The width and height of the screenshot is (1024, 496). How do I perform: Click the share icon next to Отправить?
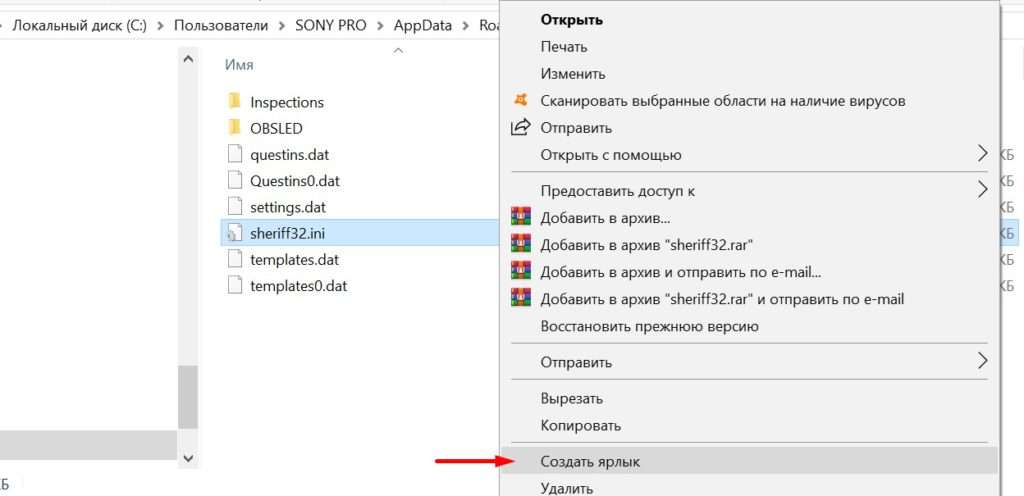[520, 128]
